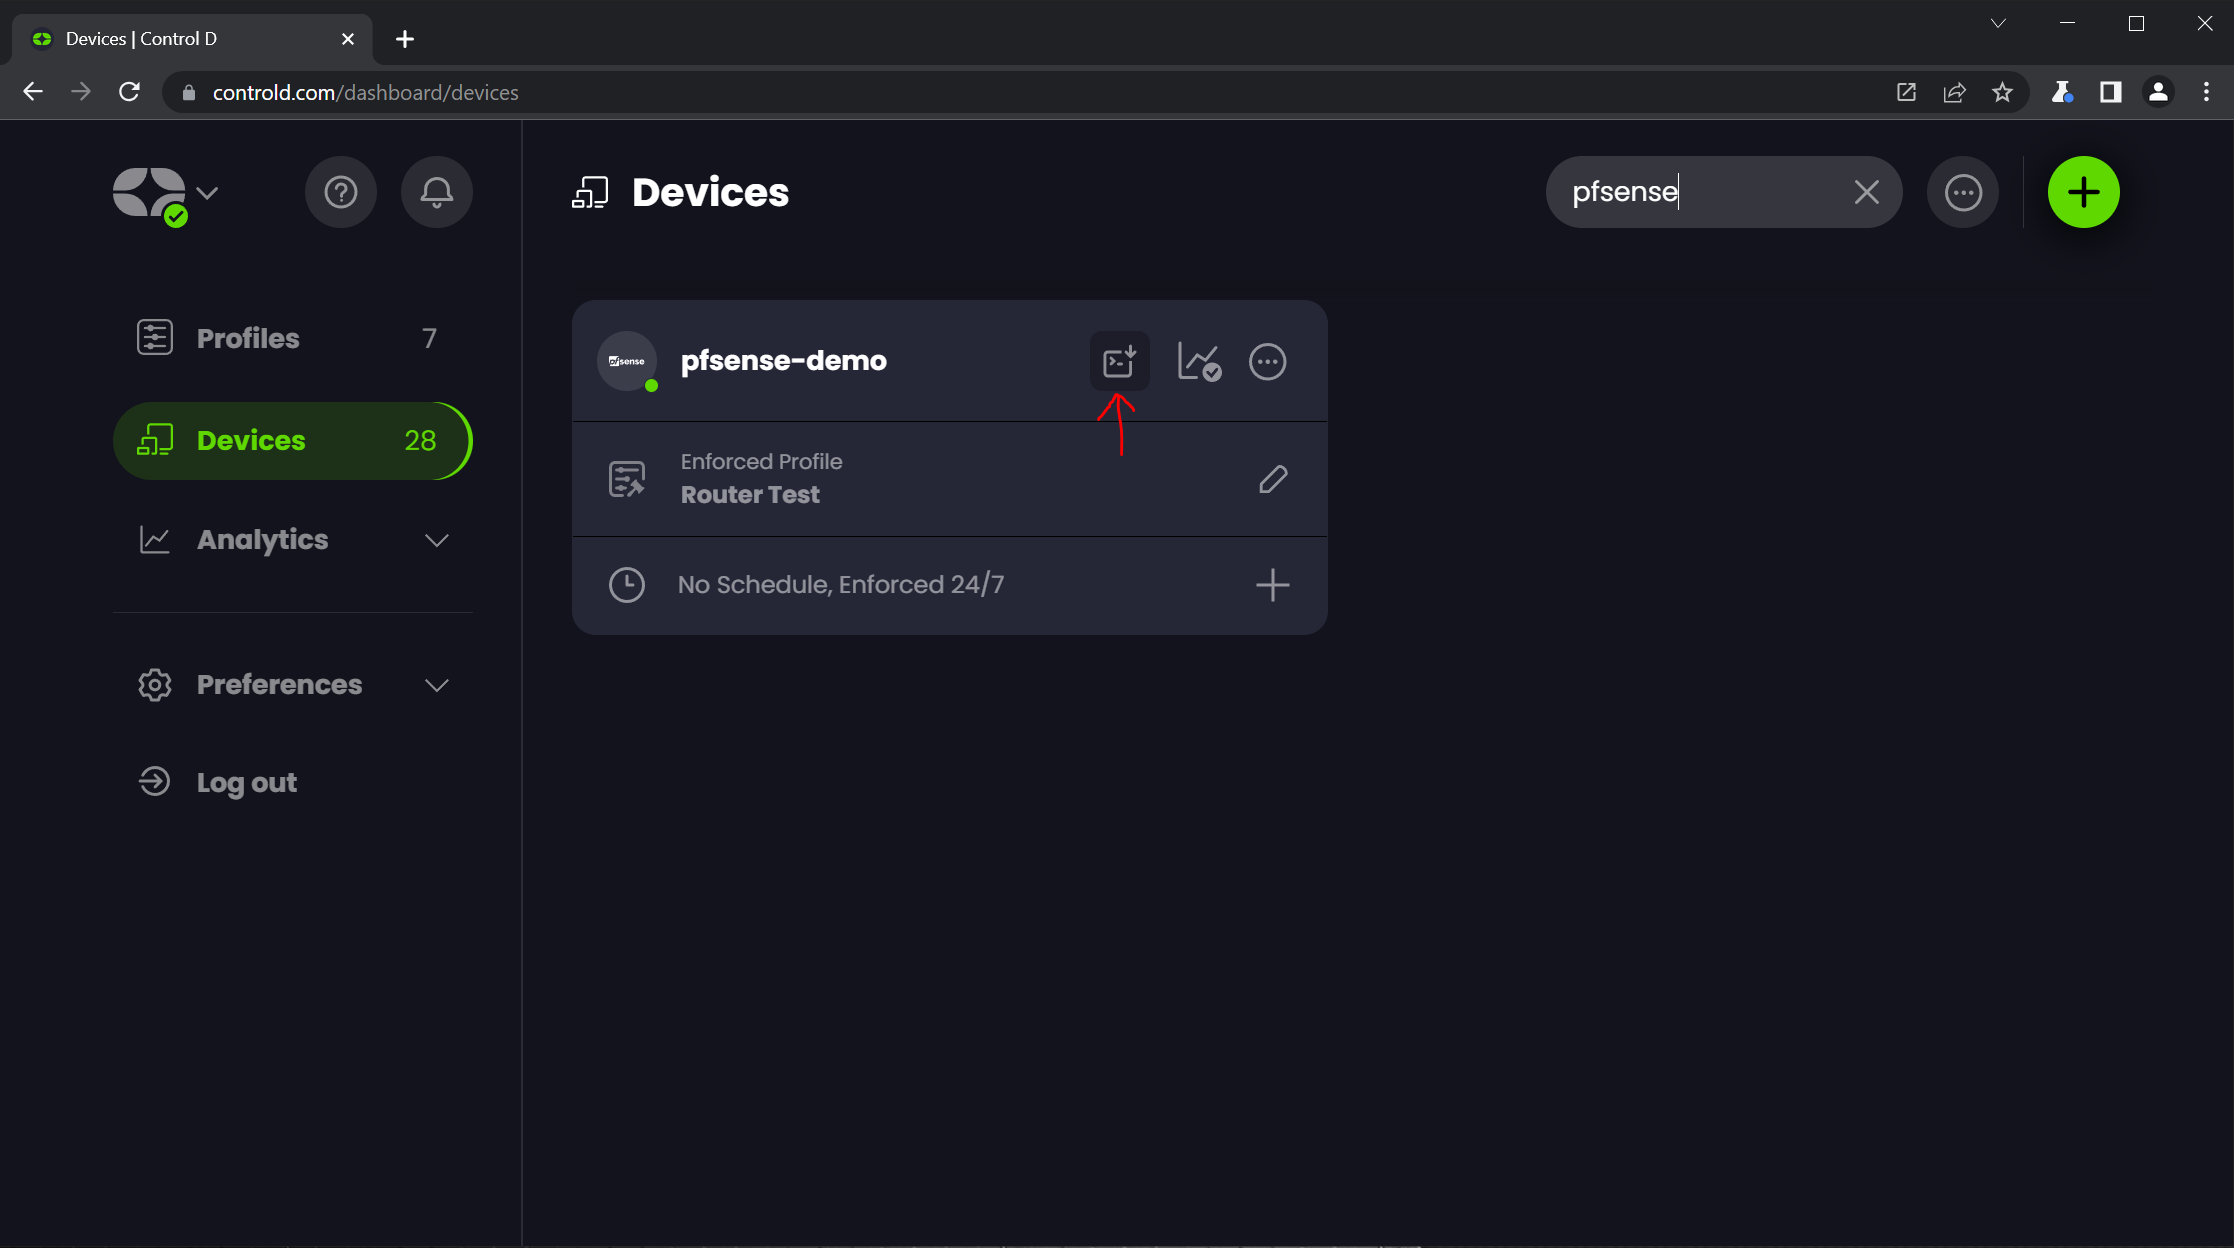Screen dimensions: 2234x1248
Task: Edit the Enforced Profile assignment
Action: pos(1274,477)
